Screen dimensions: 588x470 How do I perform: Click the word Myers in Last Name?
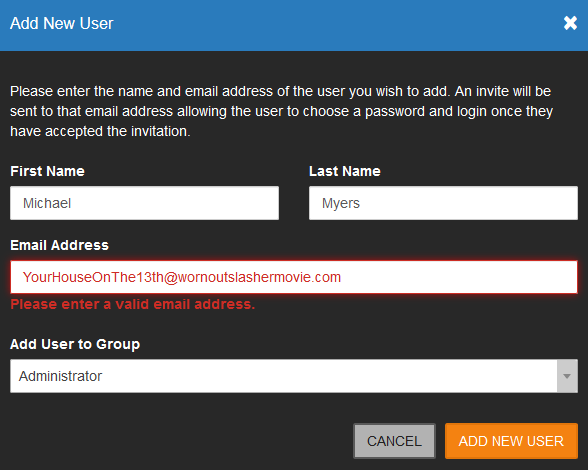(340, 203)
